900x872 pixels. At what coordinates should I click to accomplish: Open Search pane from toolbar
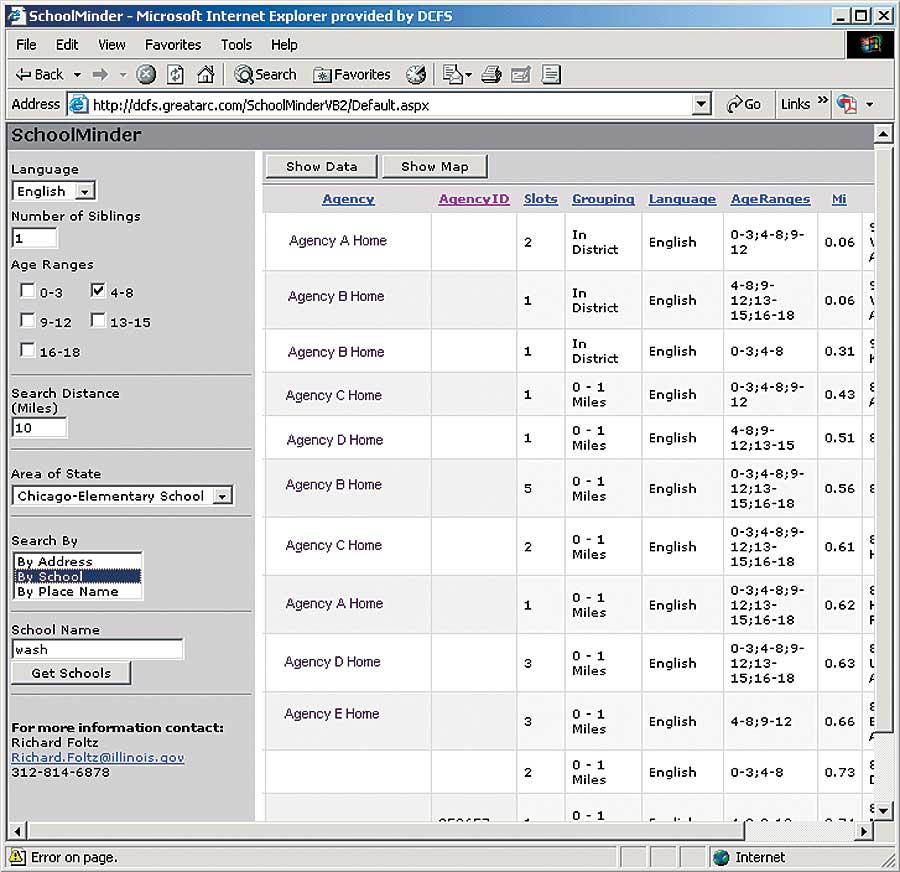(265, 75)
